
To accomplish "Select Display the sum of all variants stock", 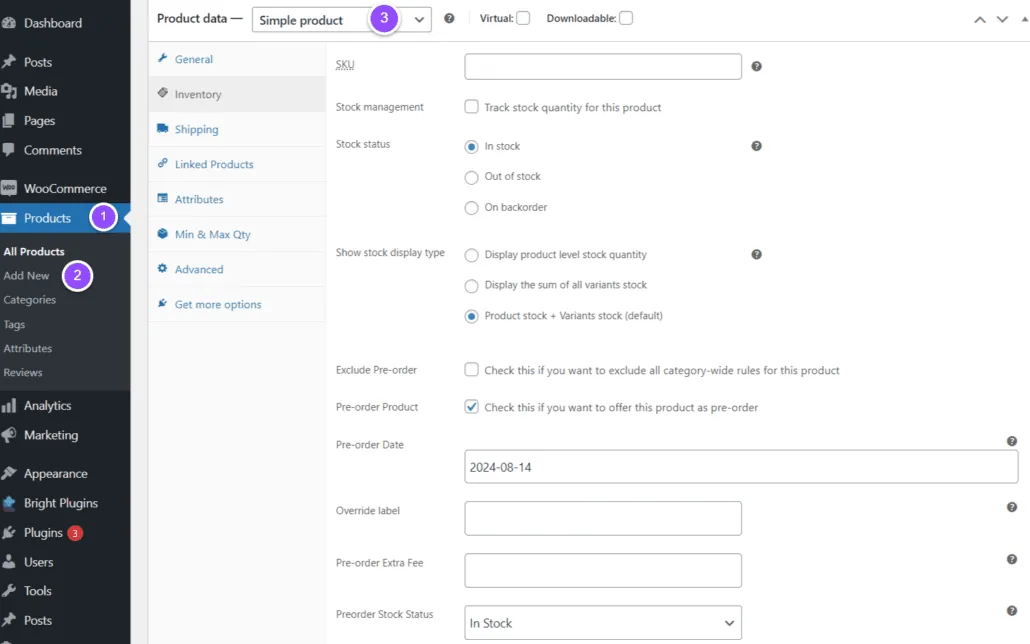I will [472, 286].
